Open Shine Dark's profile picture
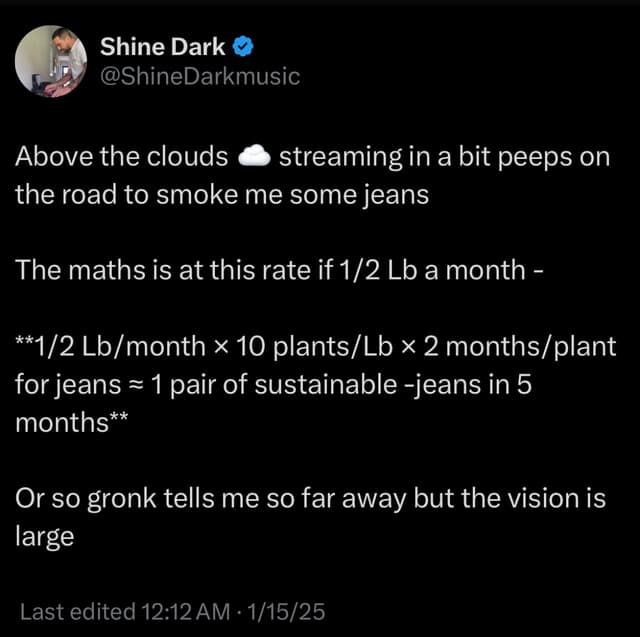This screenshot has height=637, width=640. point(51,61)
